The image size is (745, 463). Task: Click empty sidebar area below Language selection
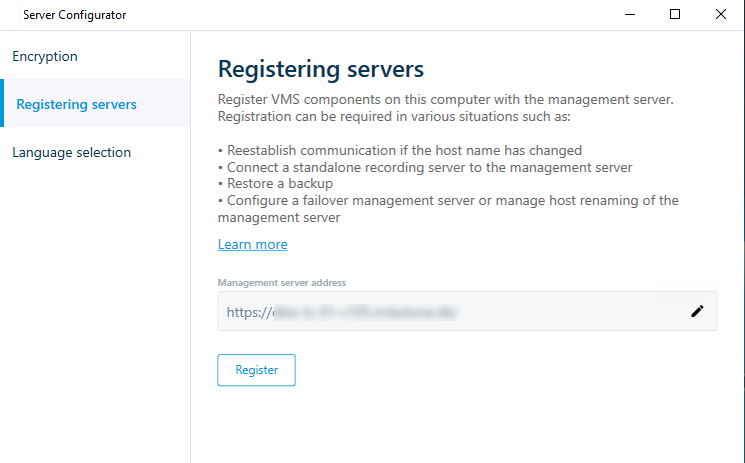(x=95, y=320)
